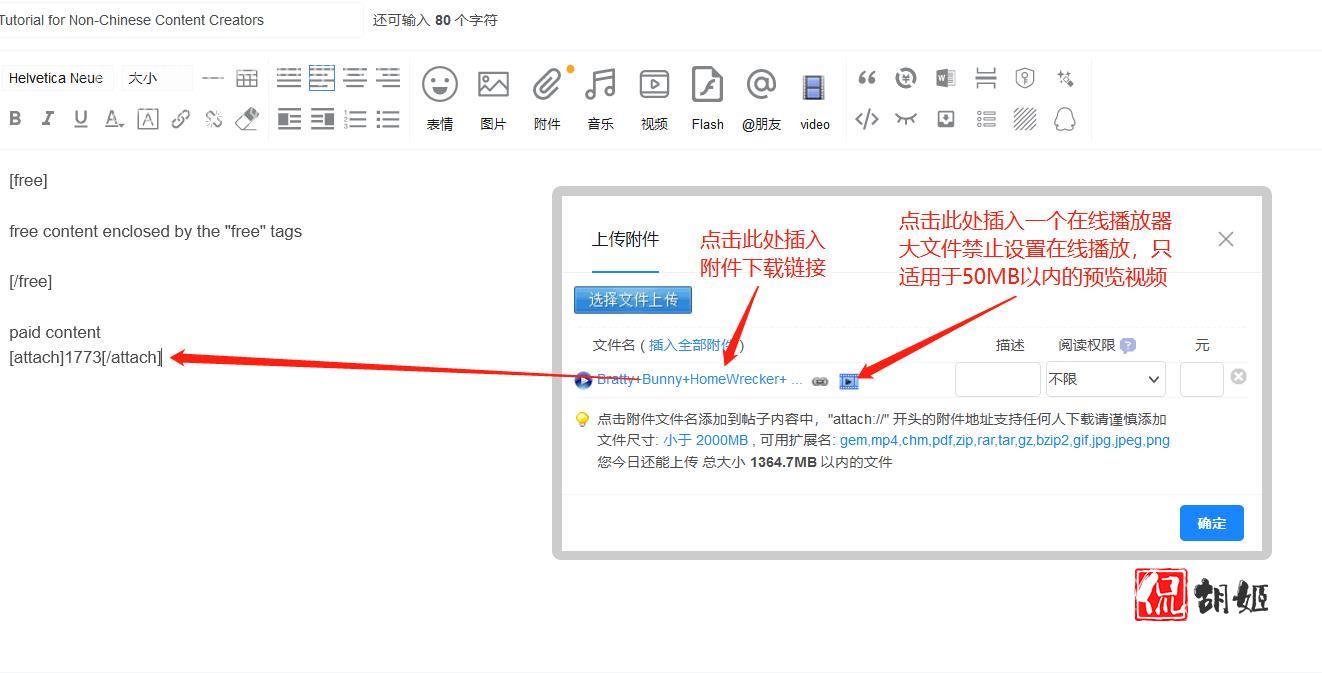Toggle italic formatting
The image size is (1322, 673).
(47, 119)
